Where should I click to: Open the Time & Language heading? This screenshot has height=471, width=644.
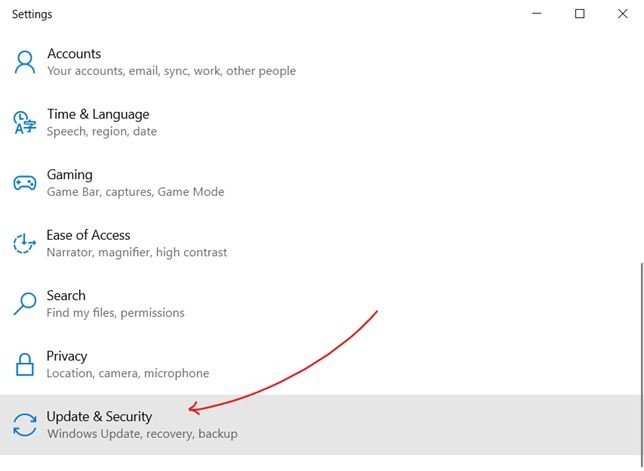pyautogui.click(x=98, y=114)
